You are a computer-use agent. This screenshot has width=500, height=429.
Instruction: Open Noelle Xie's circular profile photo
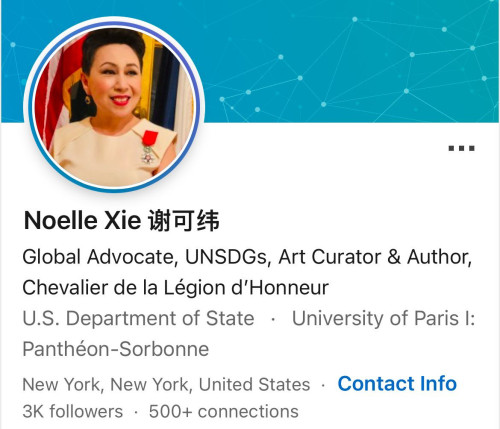pos(114,106)
